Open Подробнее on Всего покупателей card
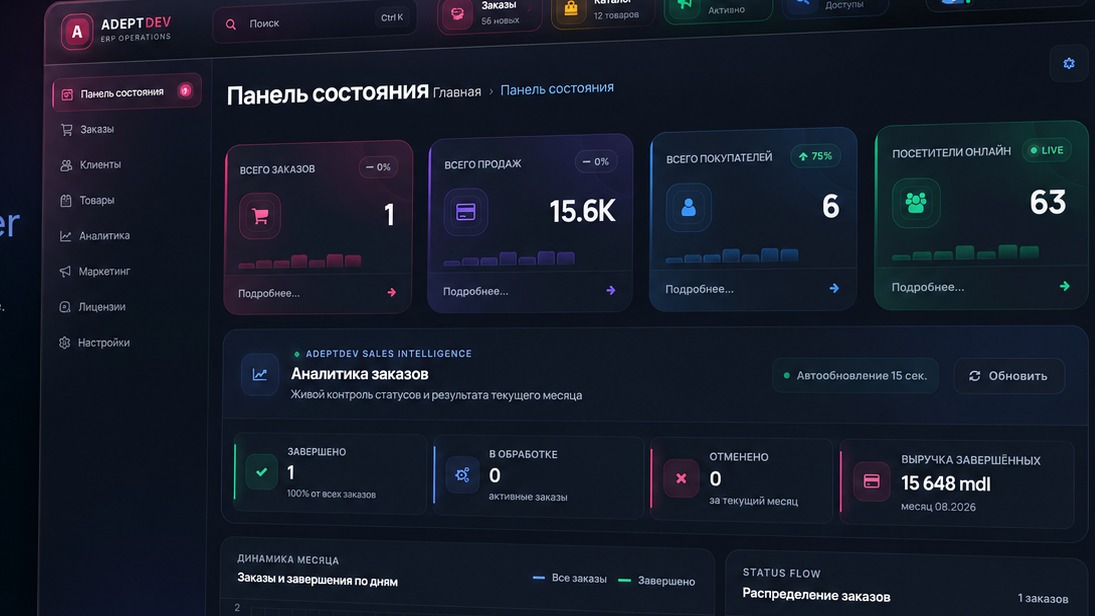Screen dimensions: 1095x616 click(x=699, y=289)
